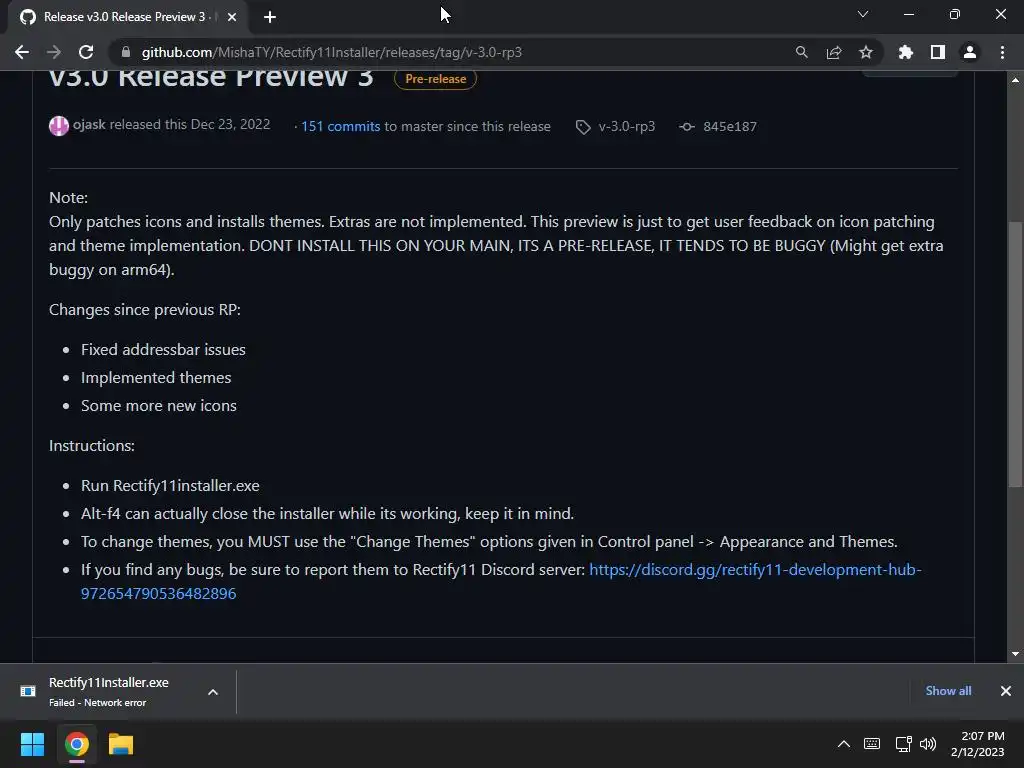
Task: Click the commit icon beside 845e187
Action: coord(686,127)
